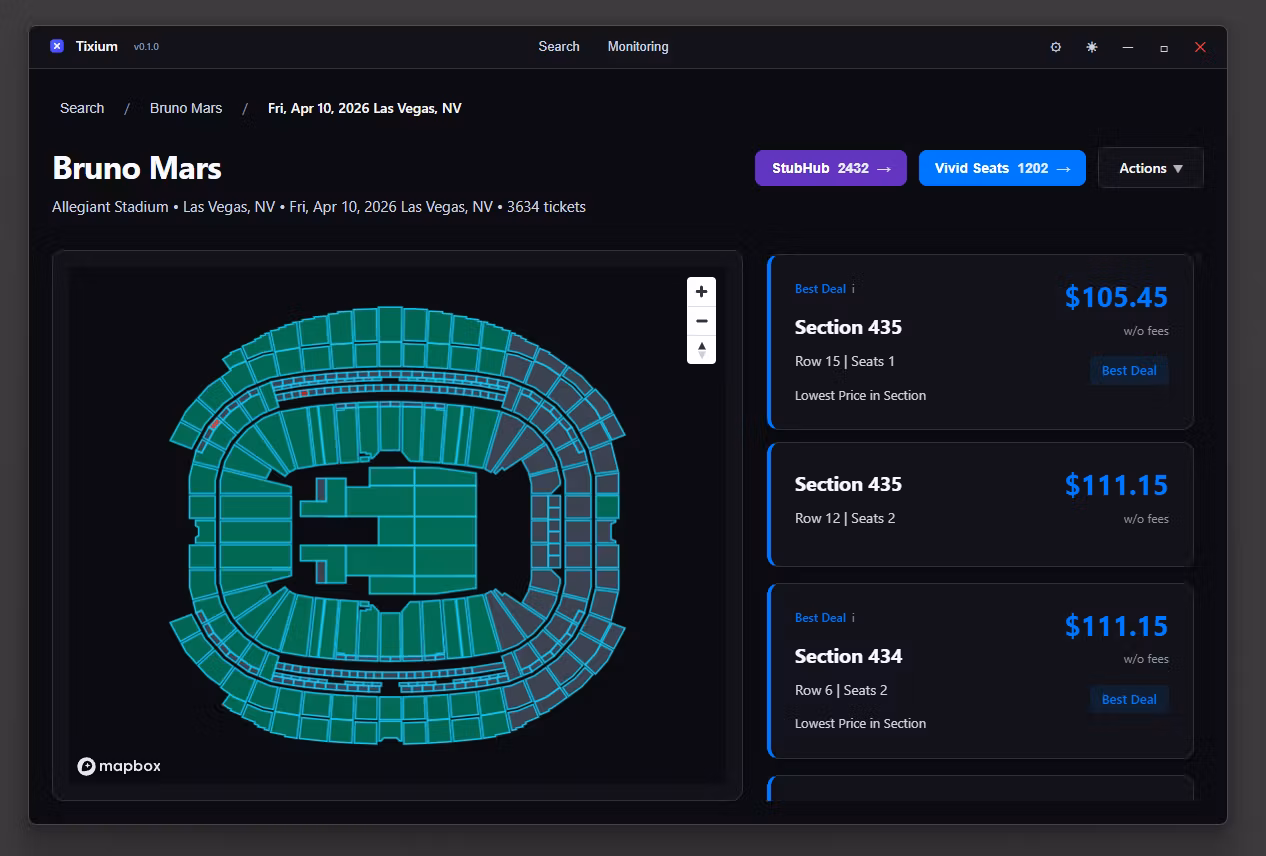This screenshot has height=856, width=1266.
Task: Open the Search tab
Action: tap(558, 47)
